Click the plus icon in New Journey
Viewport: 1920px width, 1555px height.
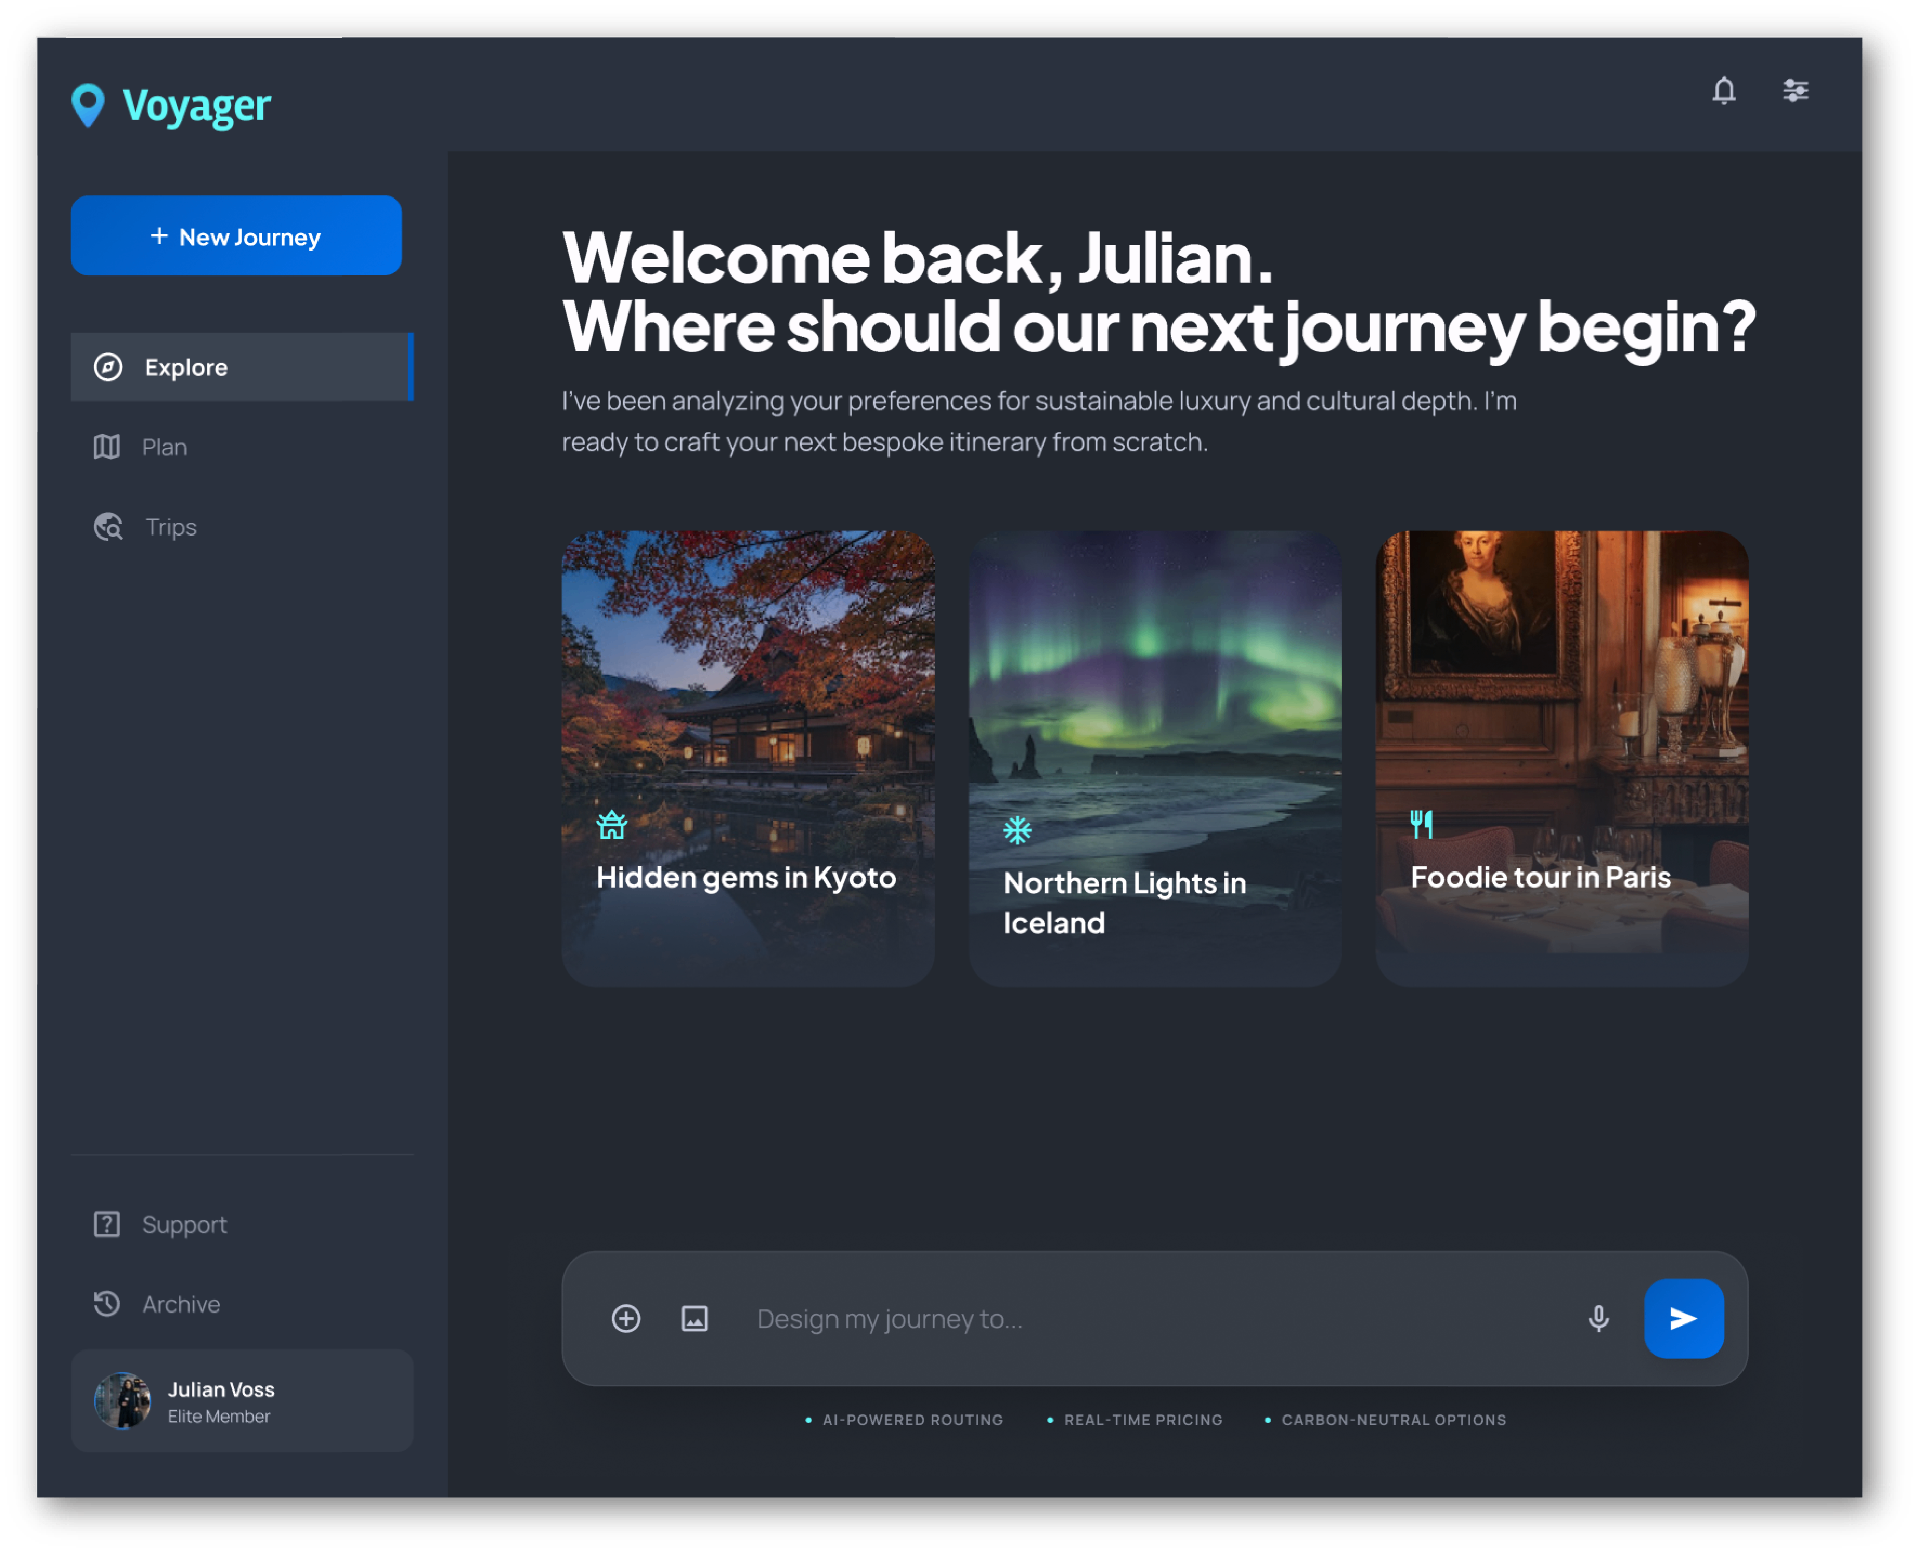pyautogui.click(x=158, y=236)
